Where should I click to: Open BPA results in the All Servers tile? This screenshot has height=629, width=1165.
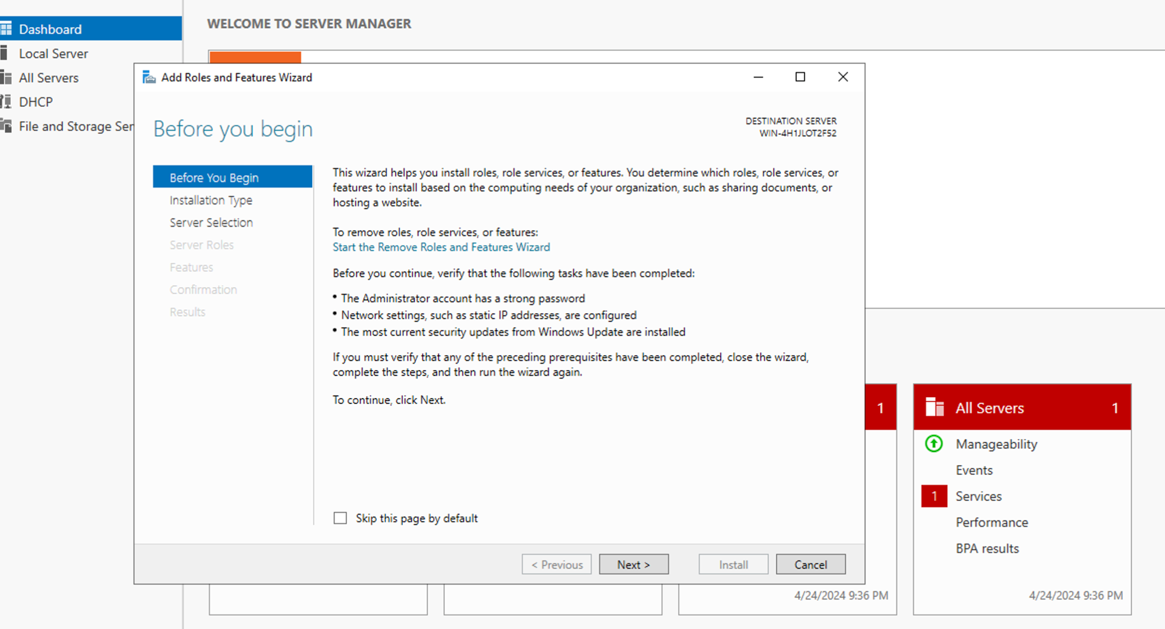[987, 549]
